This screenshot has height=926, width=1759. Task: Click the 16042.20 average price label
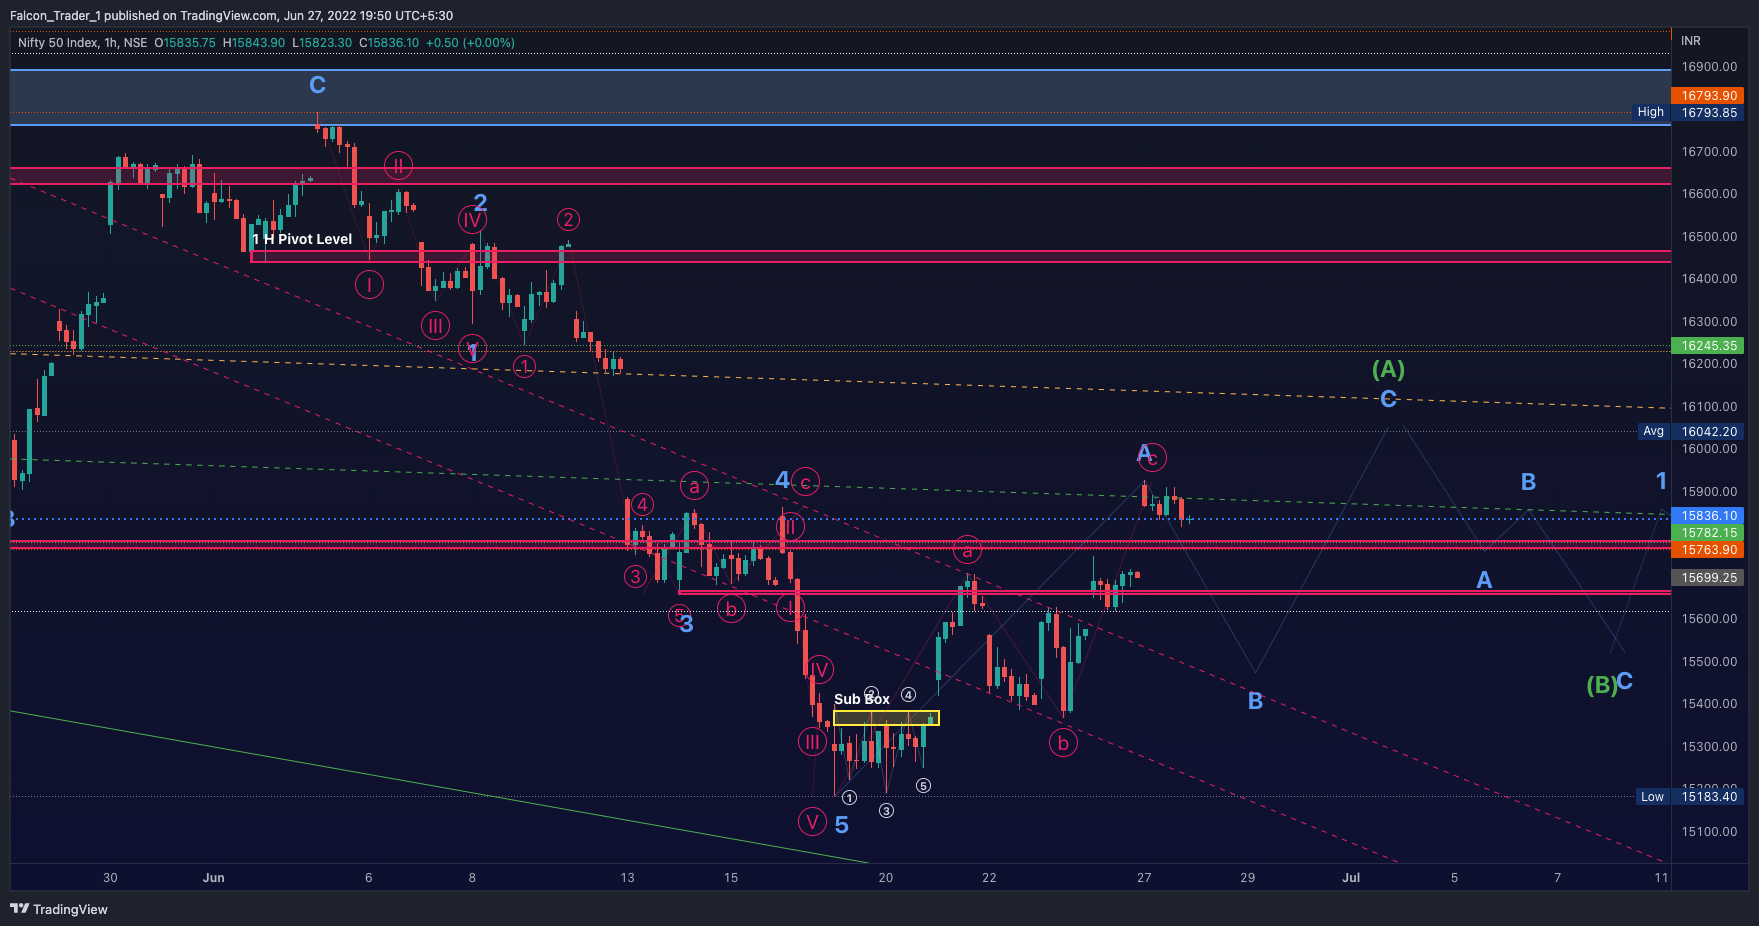[x=1708, y=432]
